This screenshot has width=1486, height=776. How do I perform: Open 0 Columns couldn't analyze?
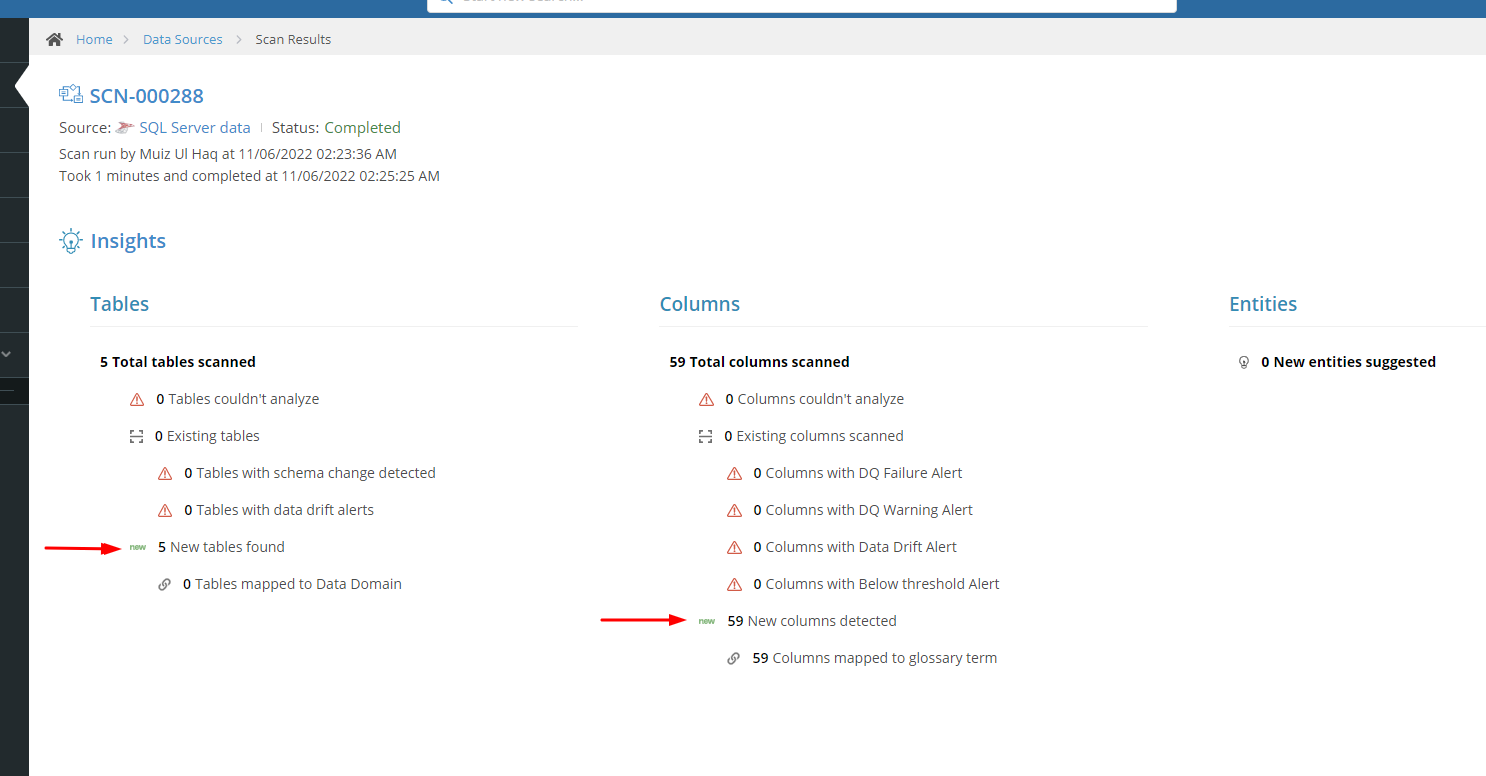(814, 399)
